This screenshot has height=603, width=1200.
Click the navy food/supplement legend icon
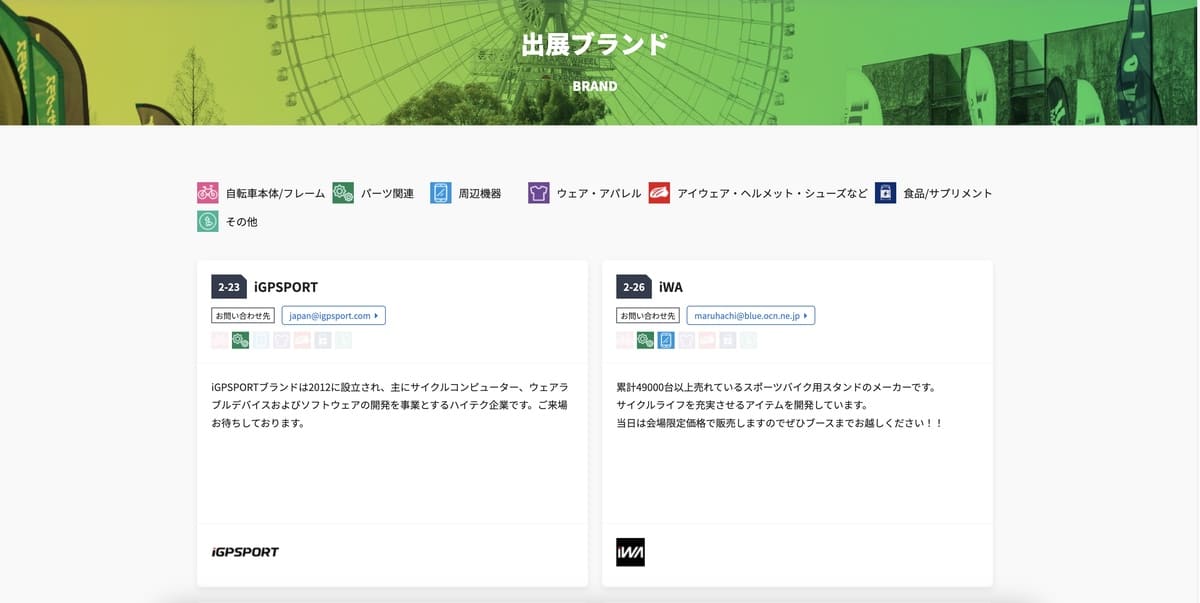pyautogui.click(x=885, y=193)
